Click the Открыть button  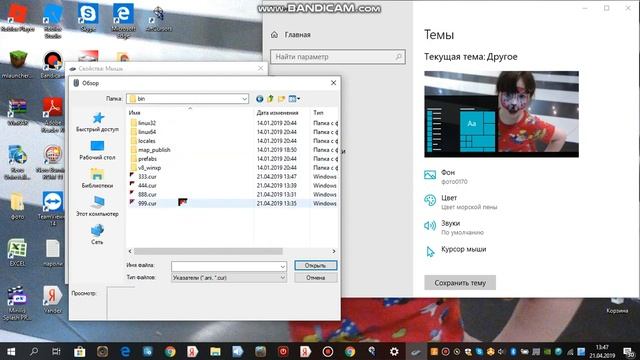(316, 266)
